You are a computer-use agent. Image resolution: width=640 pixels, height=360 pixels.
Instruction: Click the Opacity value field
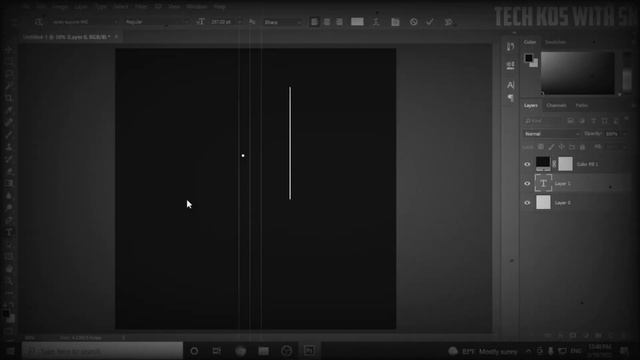(612, 134)
